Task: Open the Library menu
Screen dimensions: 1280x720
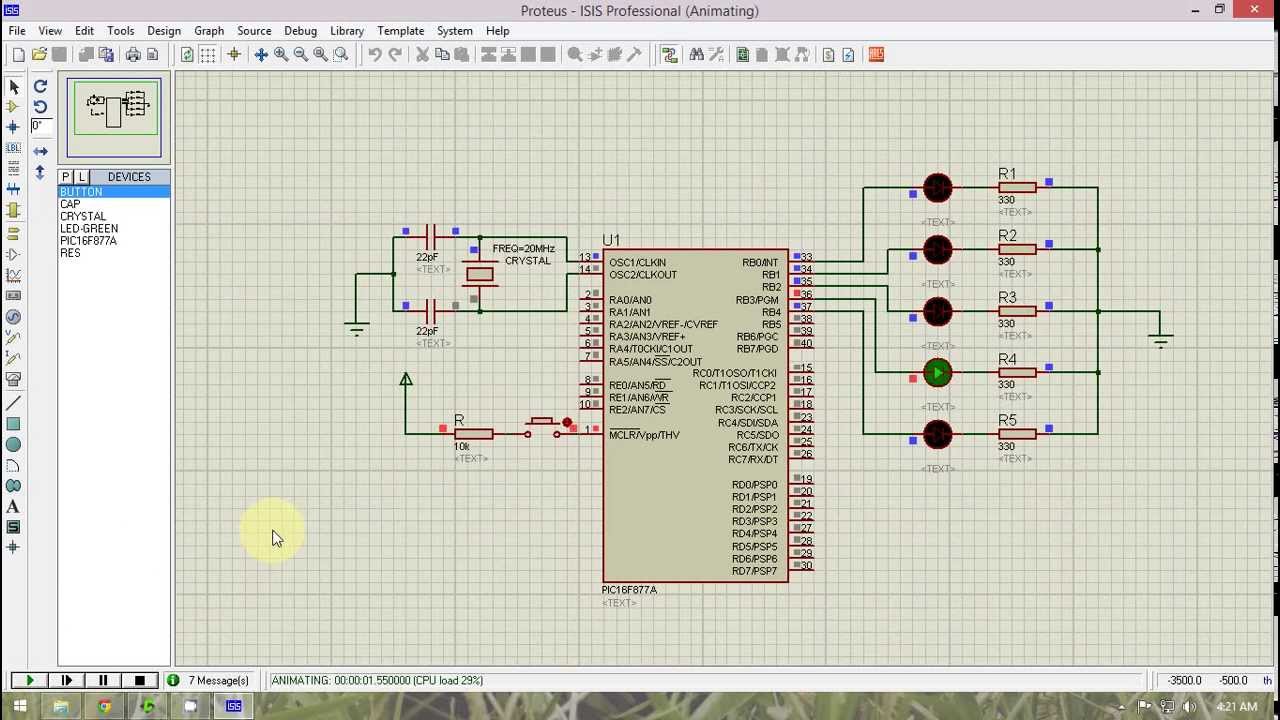Action: click(x=347, y=31)
